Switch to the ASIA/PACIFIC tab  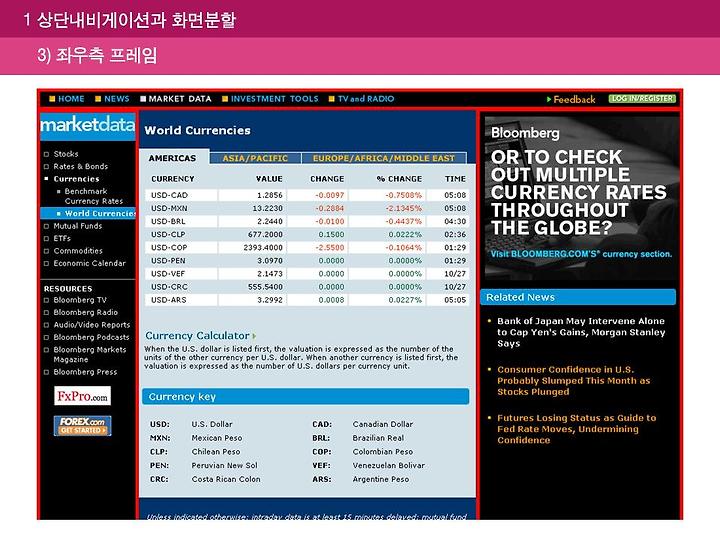coord(255,158)
